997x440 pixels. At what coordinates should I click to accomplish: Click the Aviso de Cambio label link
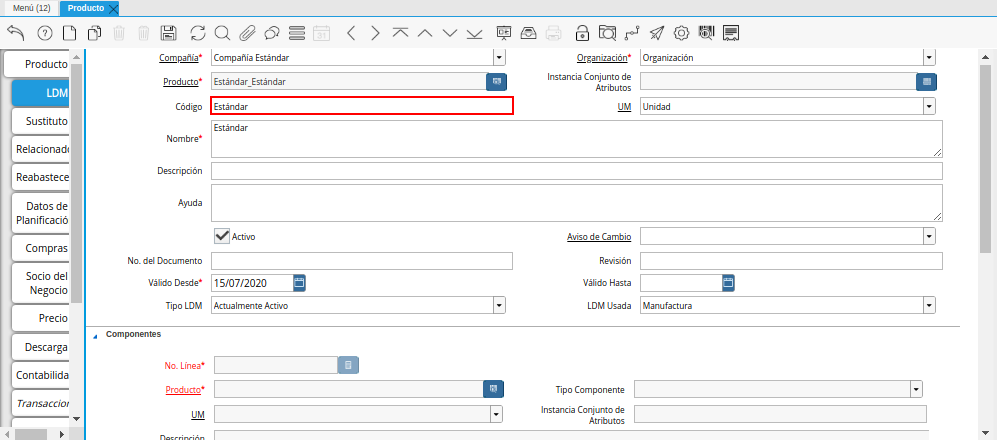pos(599,237)
